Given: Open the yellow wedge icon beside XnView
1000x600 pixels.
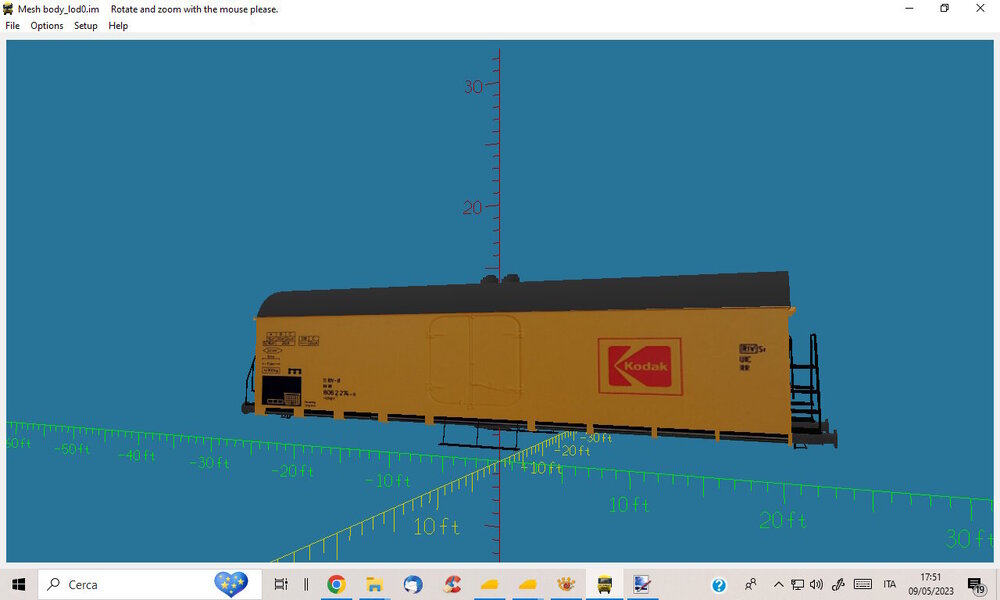Looking at the screenshot, I should coord(527,584).
